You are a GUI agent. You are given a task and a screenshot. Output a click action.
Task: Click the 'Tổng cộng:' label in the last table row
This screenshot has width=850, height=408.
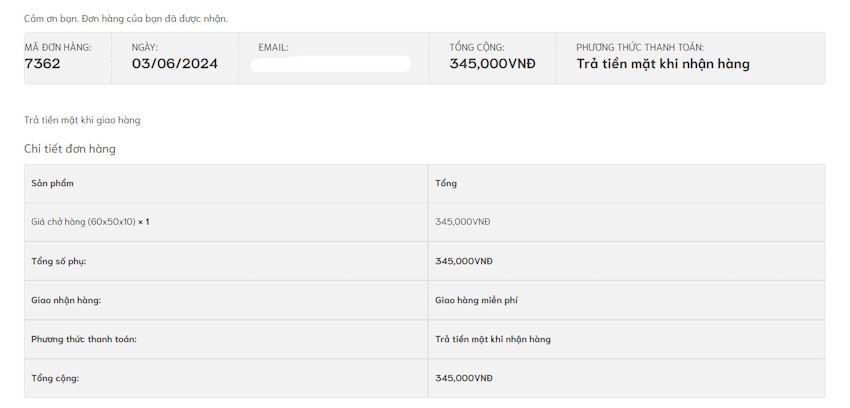[55, 378]
